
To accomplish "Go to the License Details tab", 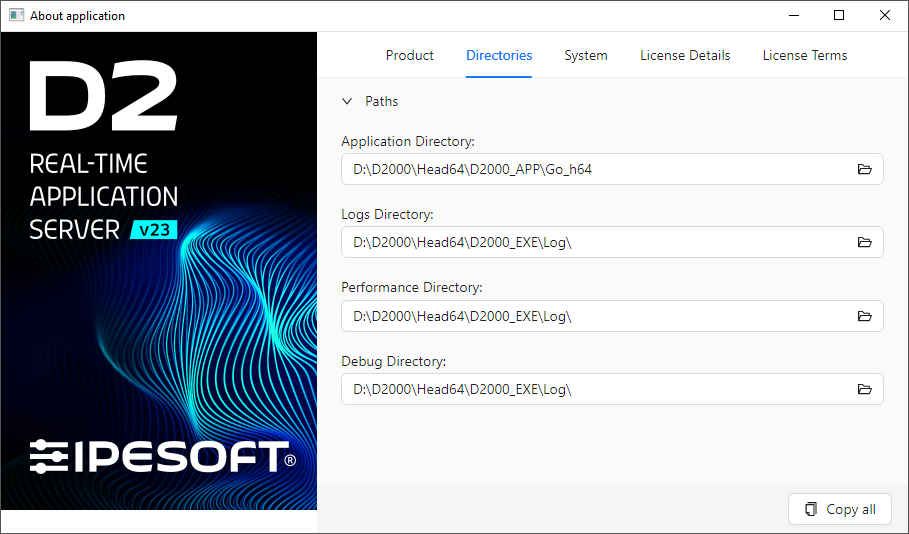I will click(x=685, y=56).
